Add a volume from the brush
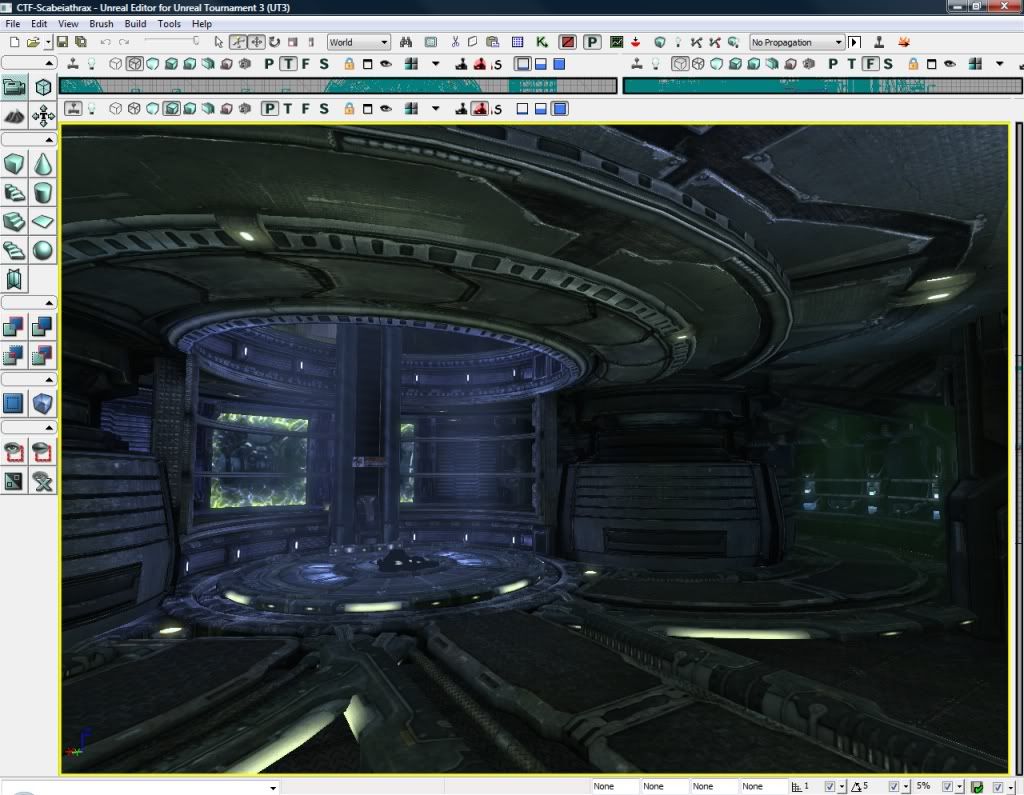Image resolution: width=1024 pixels, height=795 pixels. tap(42, 403)
